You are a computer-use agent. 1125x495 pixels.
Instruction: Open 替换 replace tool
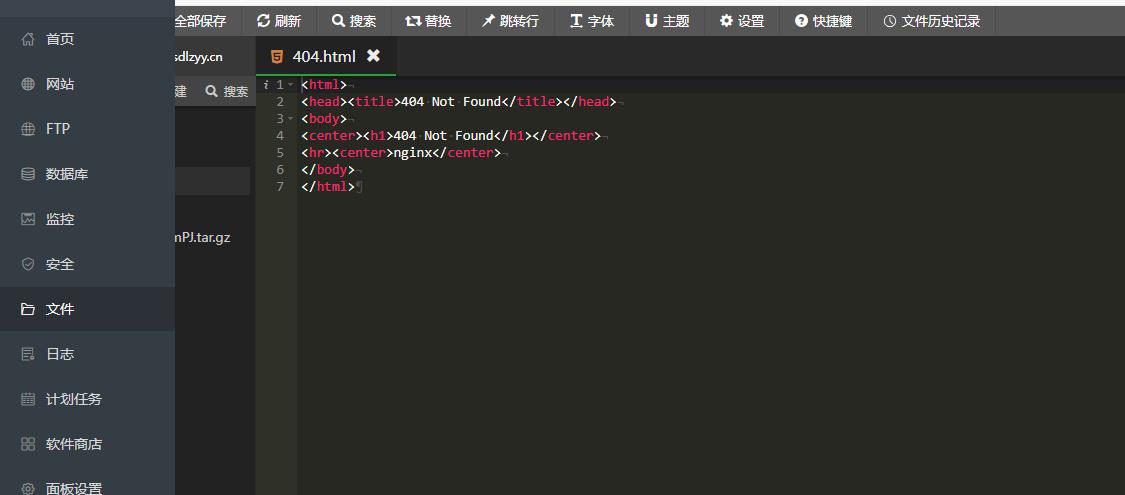pos(428,22)
